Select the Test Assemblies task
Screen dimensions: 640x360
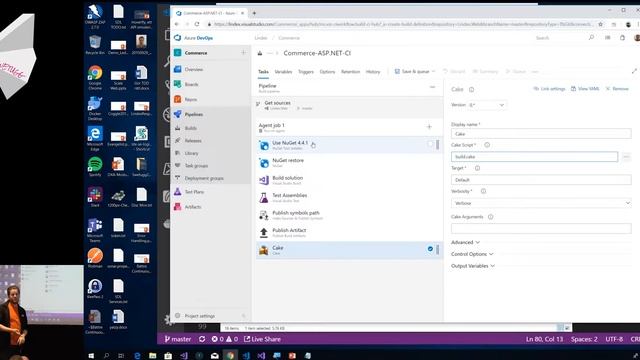(x=349, y=198)
